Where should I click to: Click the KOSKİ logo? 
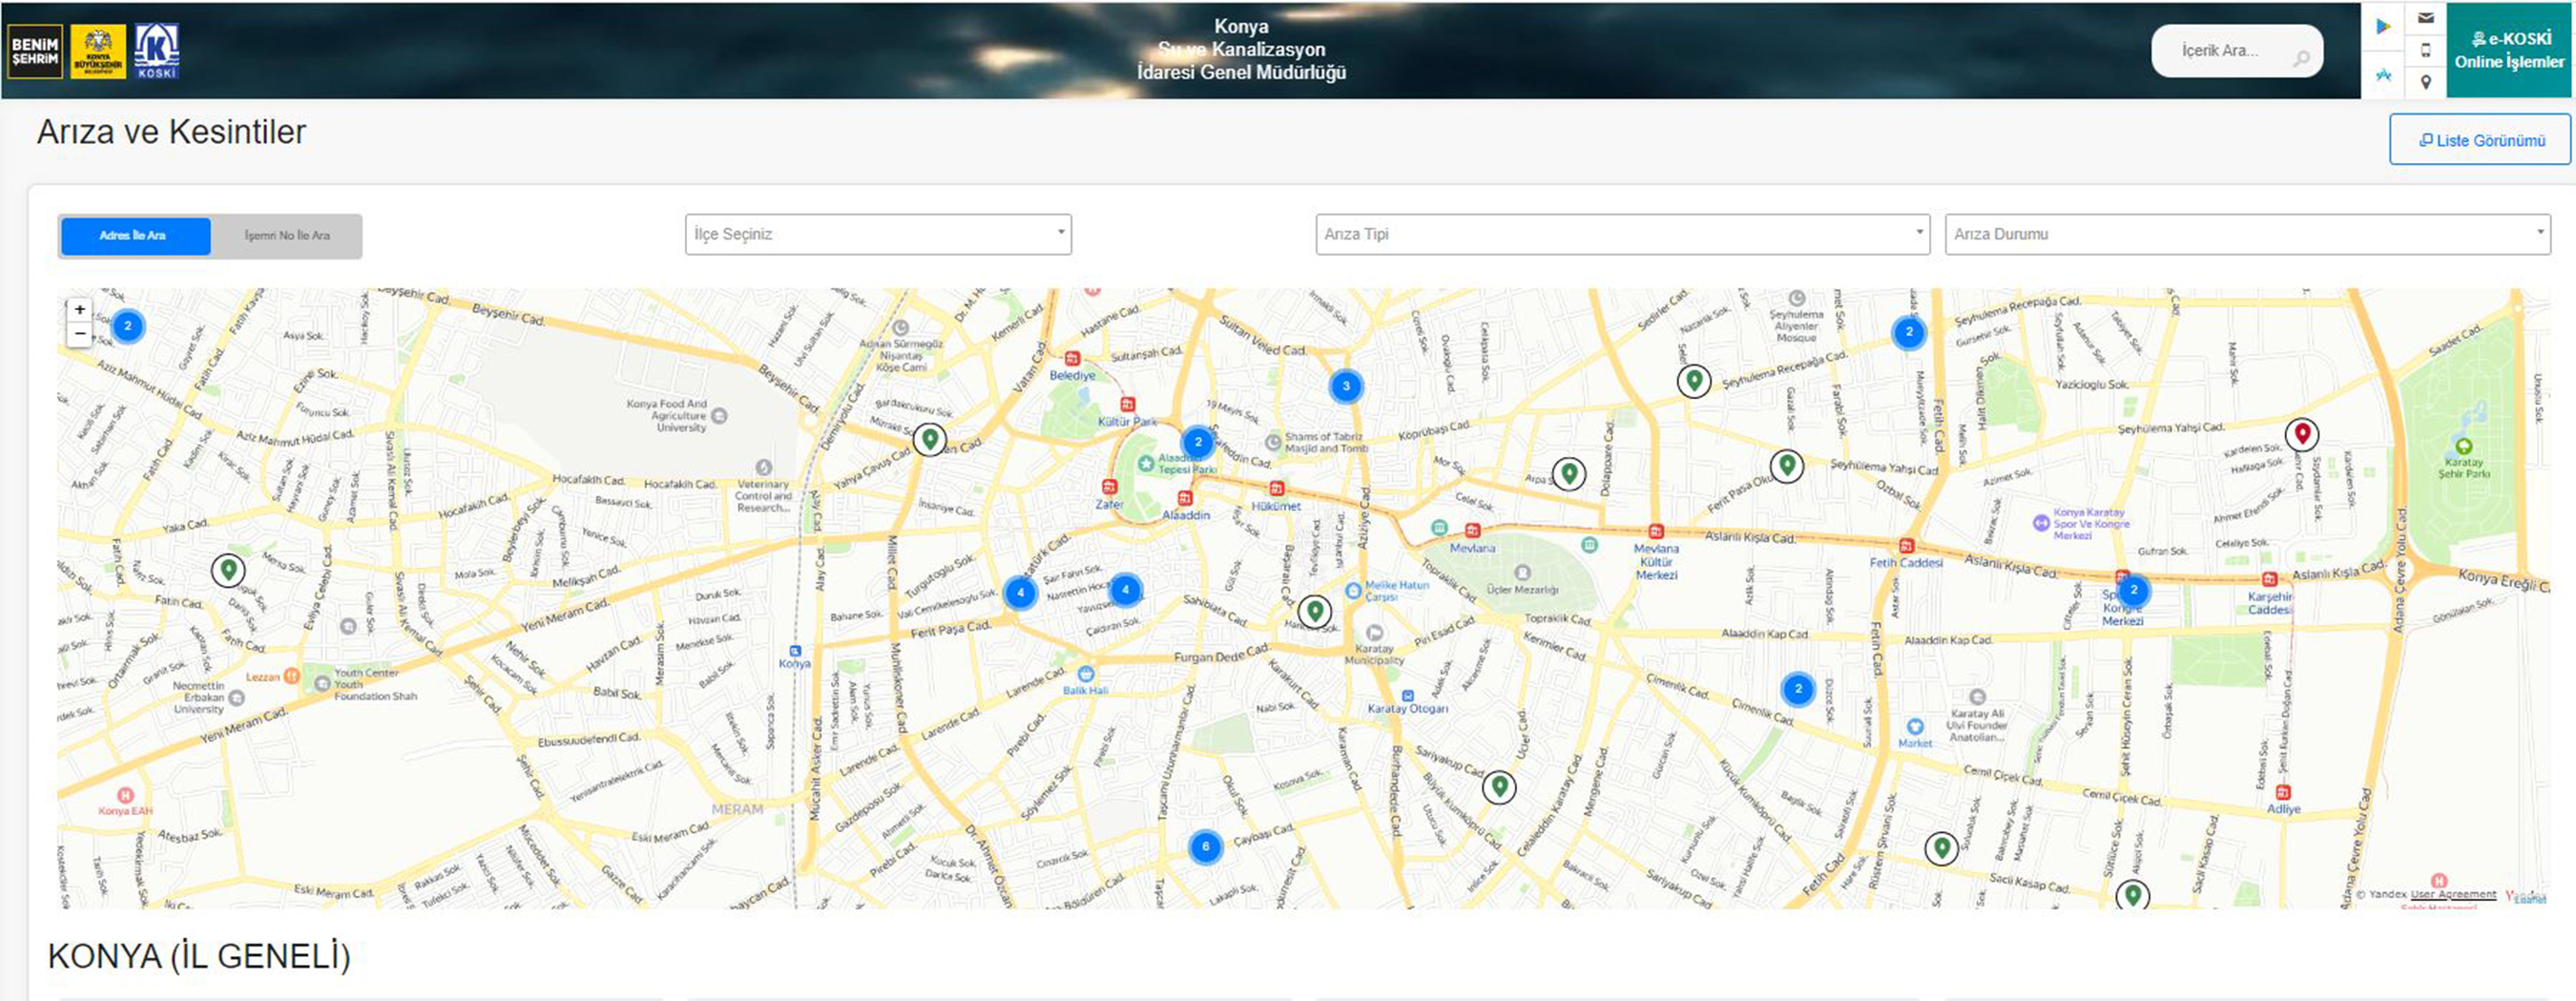[x=157, y=51]
